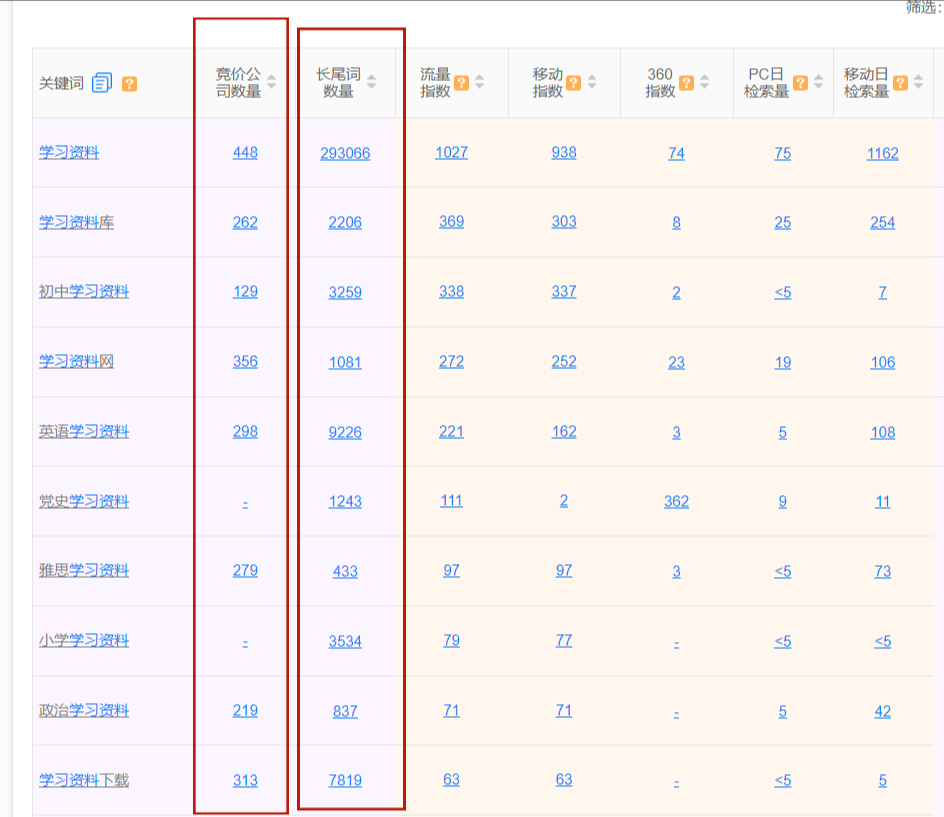Click traffic index value 111
This screenshot has height=817, width=944.
pyautogui.click(x=452, y=501)
